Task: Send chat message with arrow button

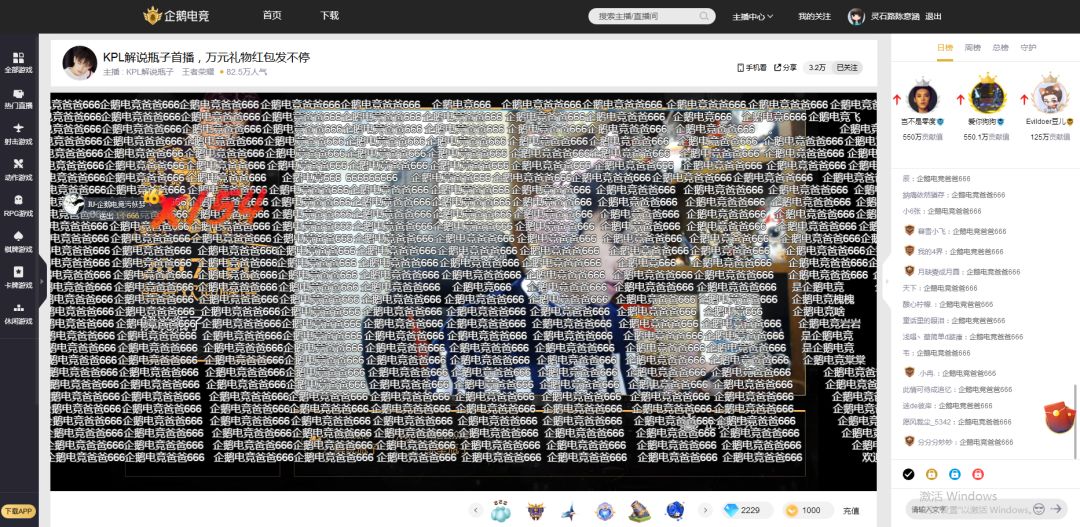Action: [x=1057, y=509]
